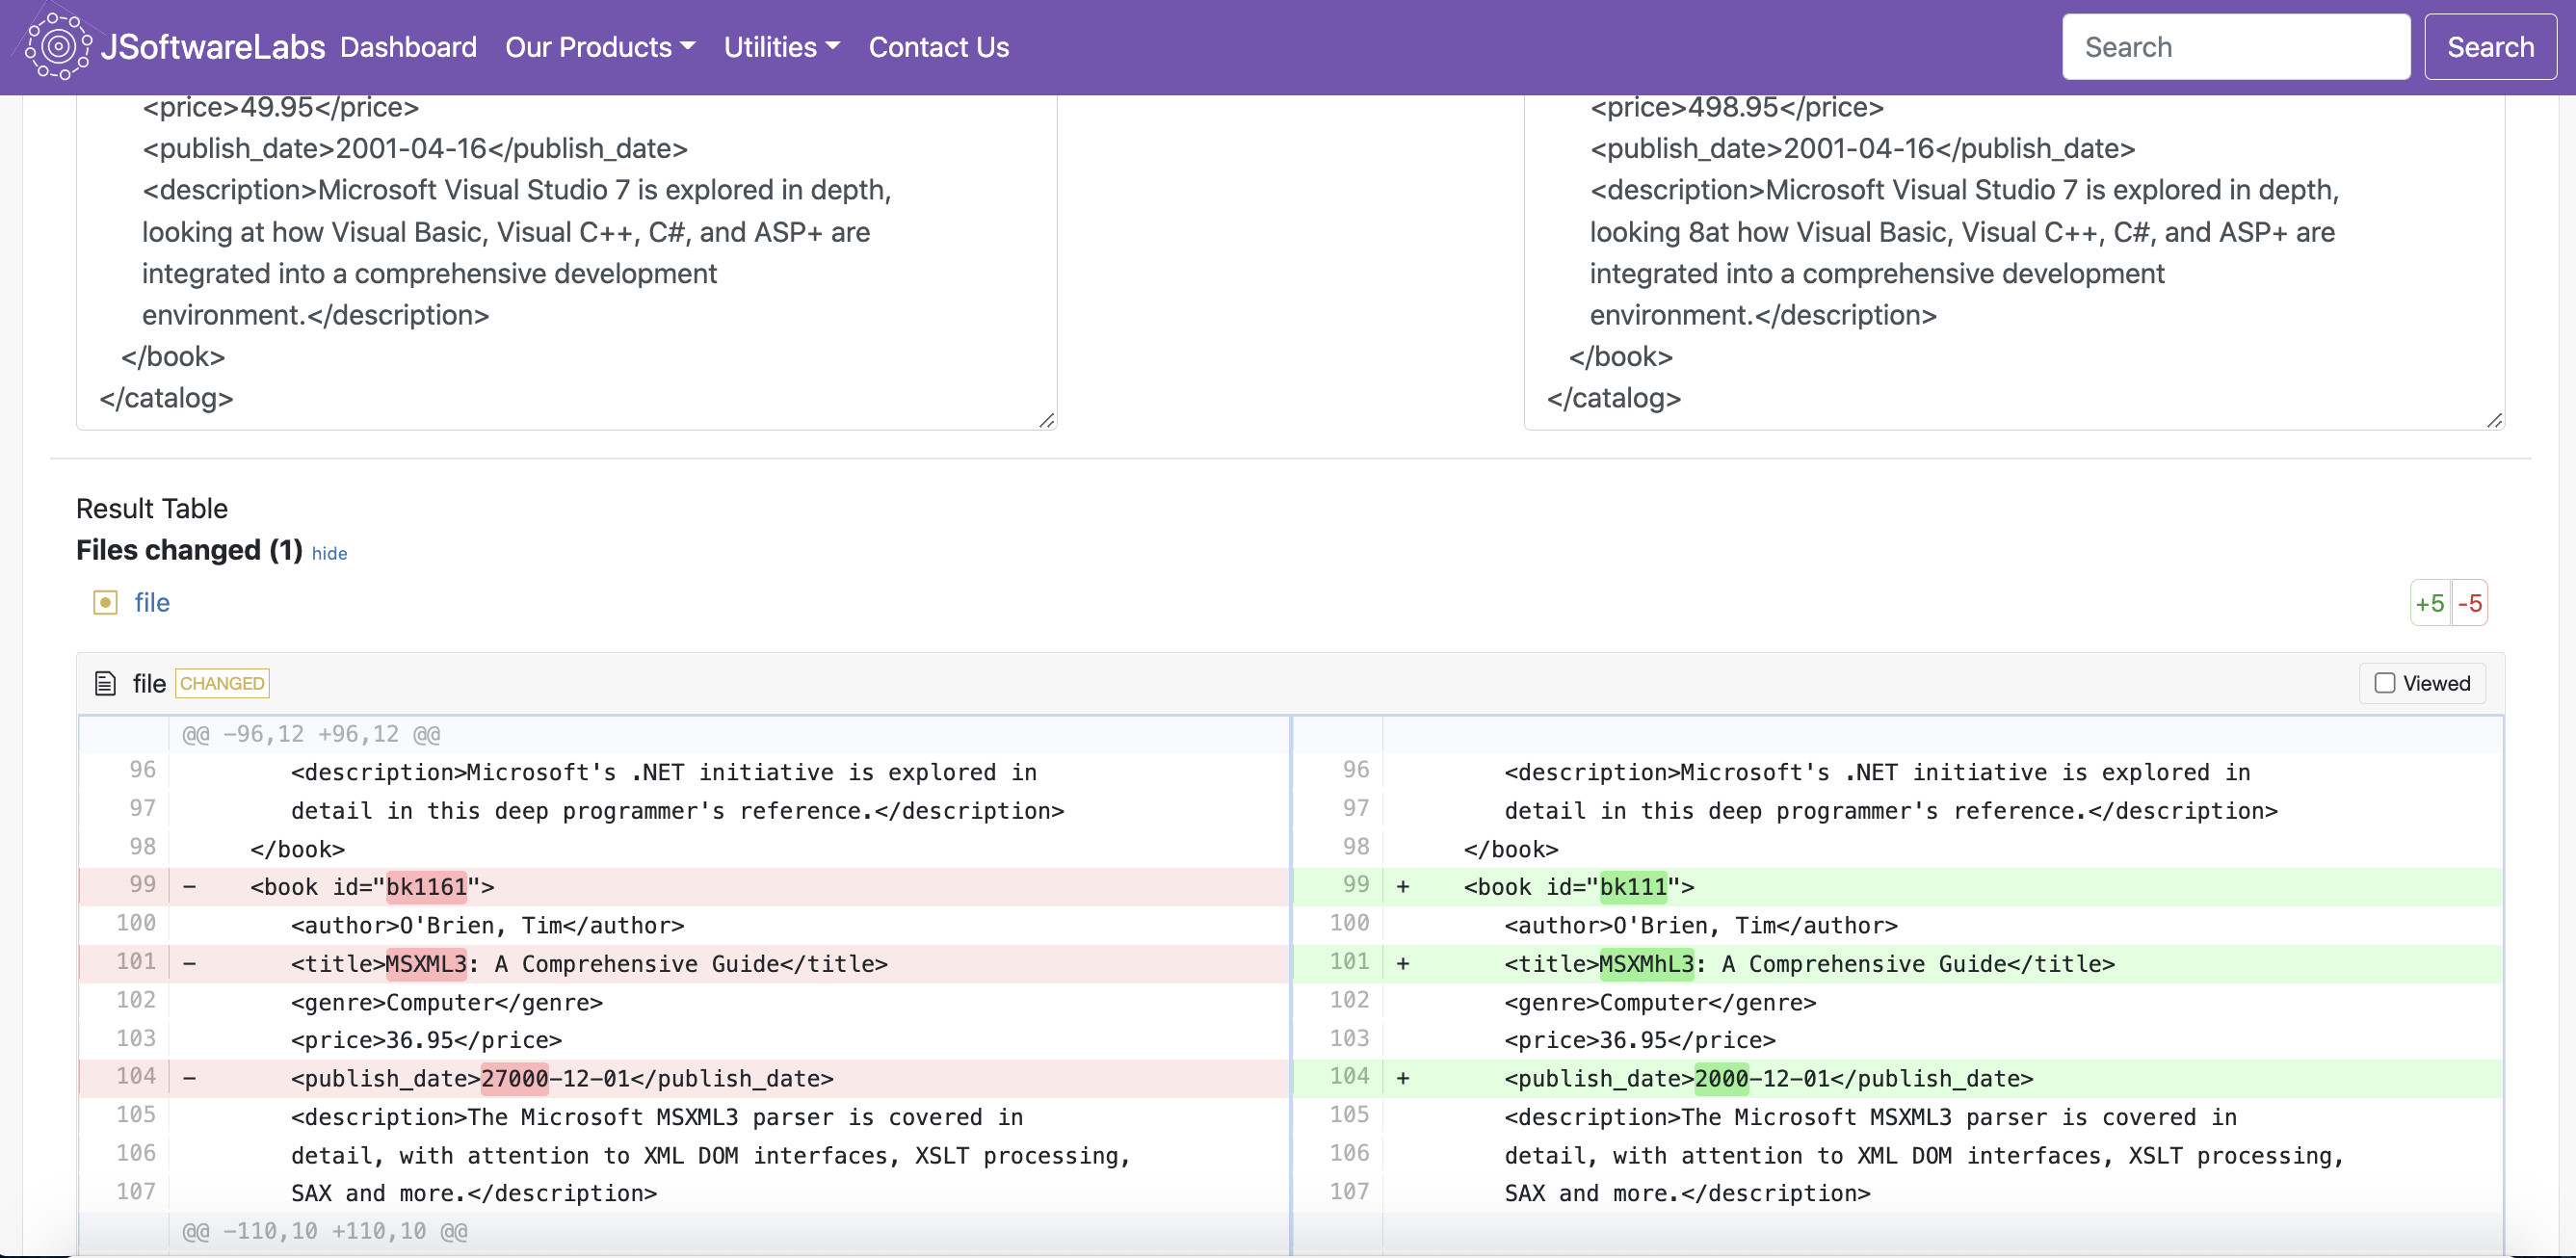Viewport: 2576px width, 1258px height.
Task: Select added line 104 publish_date 2000
Action: click(x=1898, y=1078)
